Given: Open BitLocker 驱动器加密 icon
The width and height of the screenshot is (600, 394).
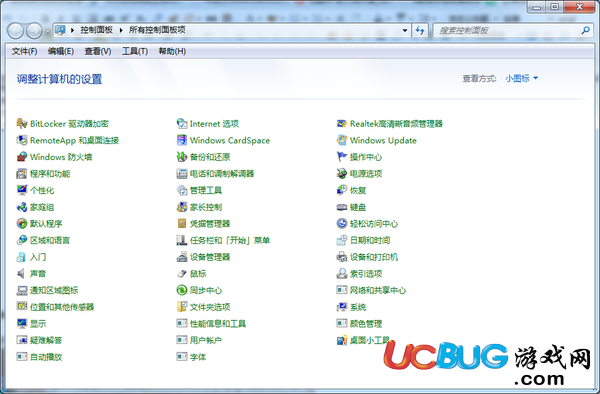Looking at the screenshot, I should coord(22,124).
